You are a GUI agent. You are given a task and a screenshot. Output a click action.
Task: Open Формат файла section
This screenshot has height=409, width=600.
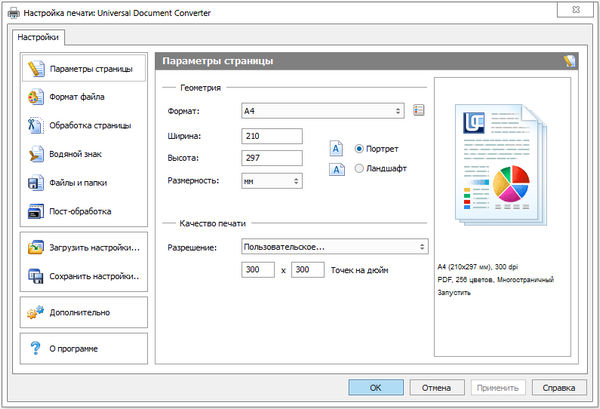pos(84,97)
